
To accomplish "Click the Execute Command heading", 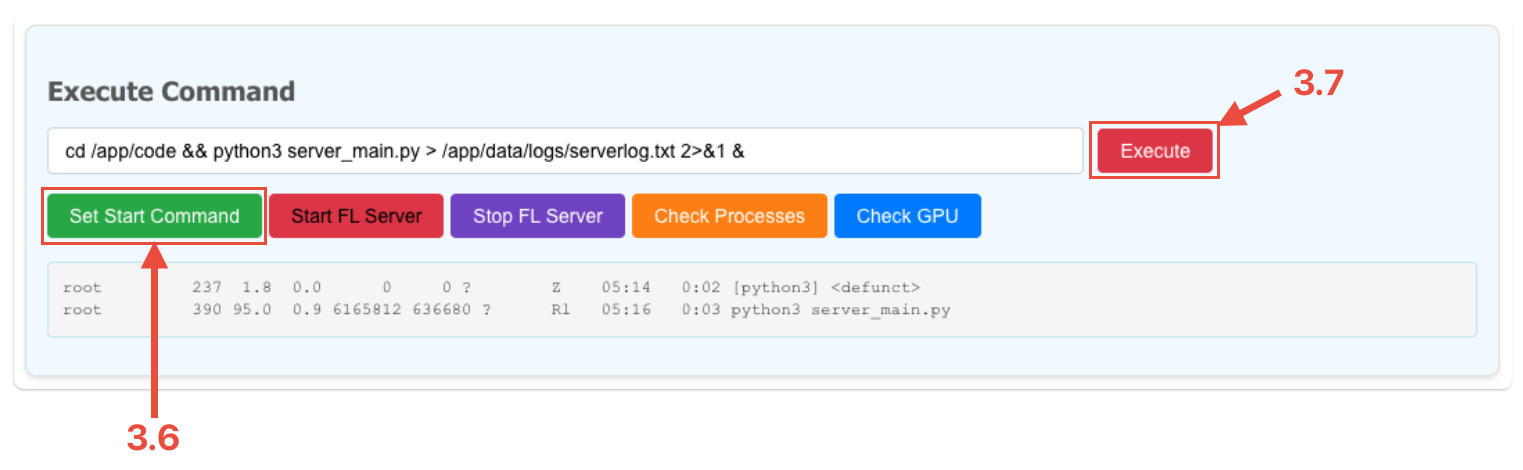I will click(171, 92).
